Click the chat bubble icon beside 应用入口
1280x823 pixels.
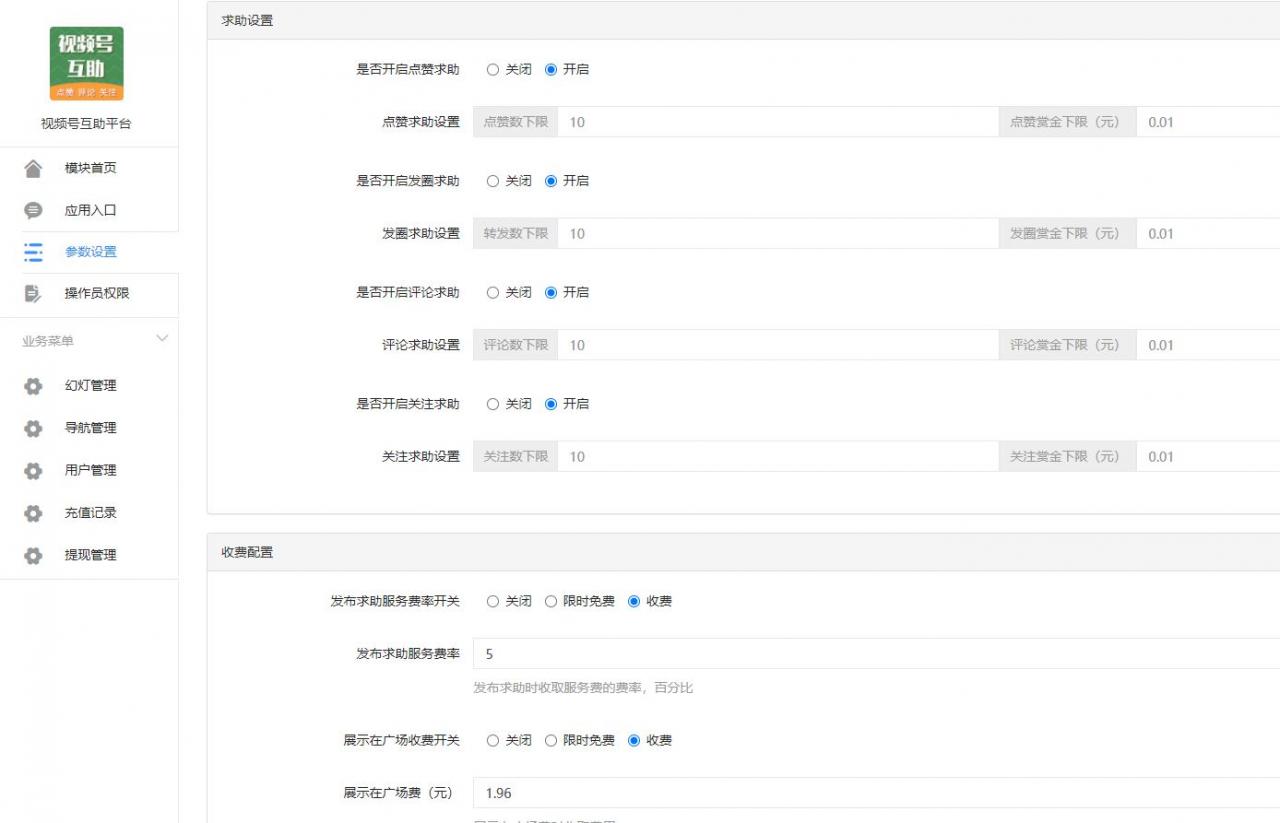point(32,210)
